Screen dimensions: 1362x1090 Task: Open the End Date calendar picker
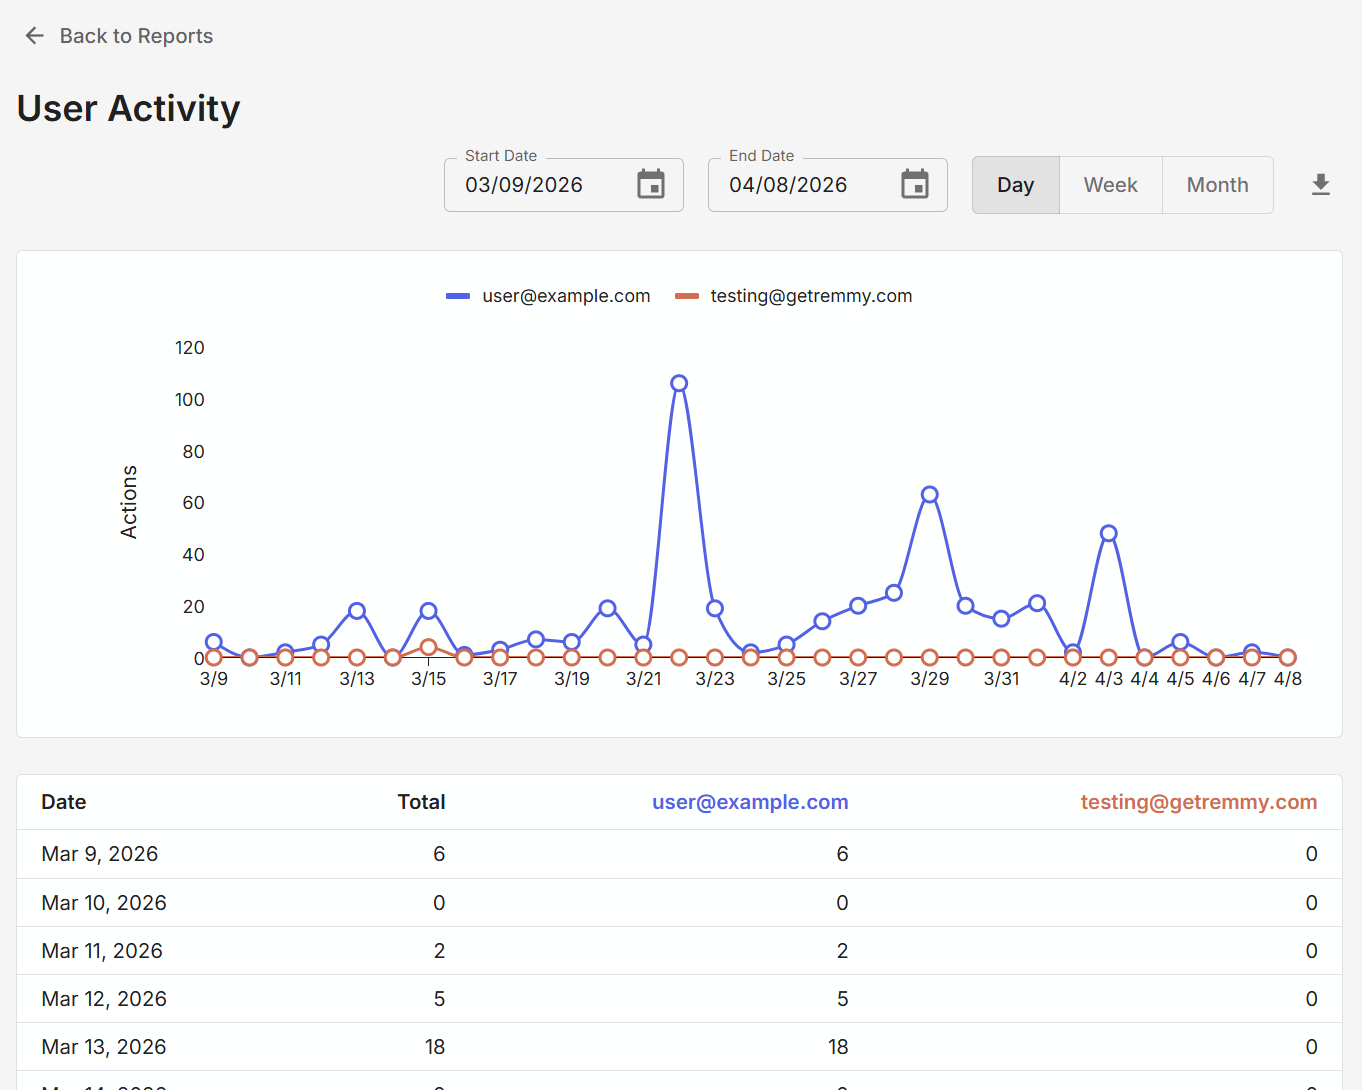[x=915, y=184]
